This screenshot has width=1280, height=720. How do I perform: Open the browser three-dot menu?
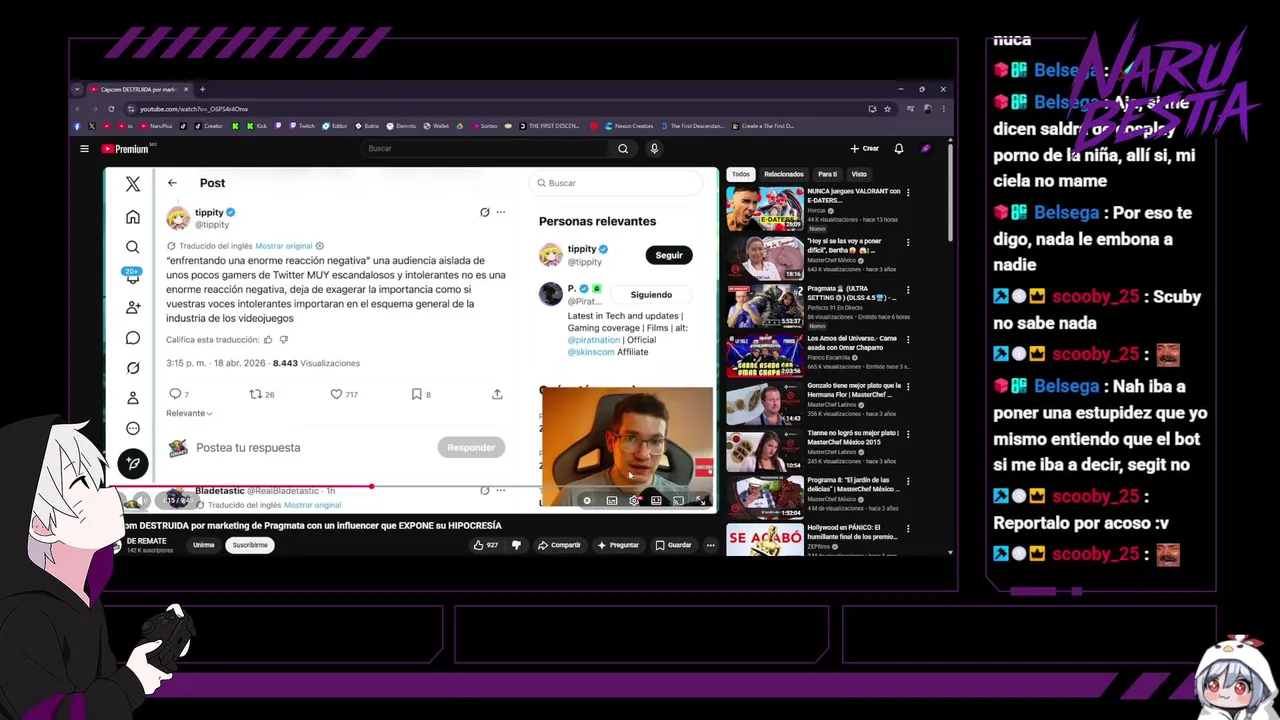click(x=944, y=109)
